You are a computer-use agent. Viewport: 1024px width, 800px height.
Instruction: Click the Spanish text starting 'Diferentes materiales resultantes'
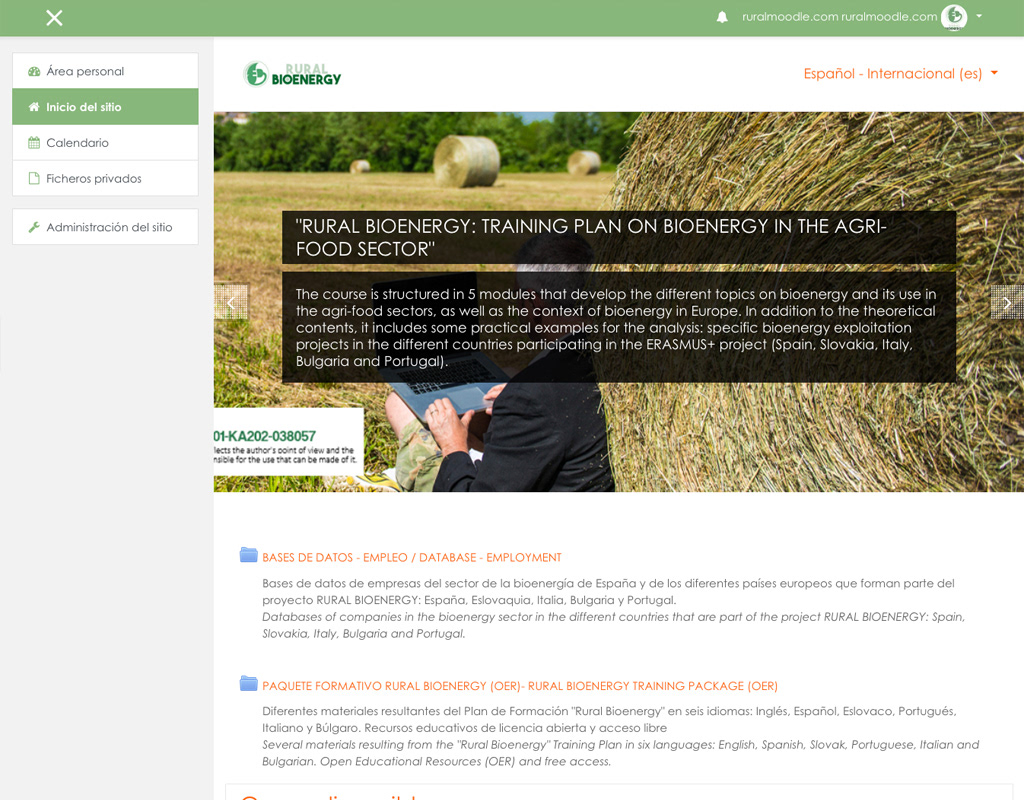(x=609, y=719)
